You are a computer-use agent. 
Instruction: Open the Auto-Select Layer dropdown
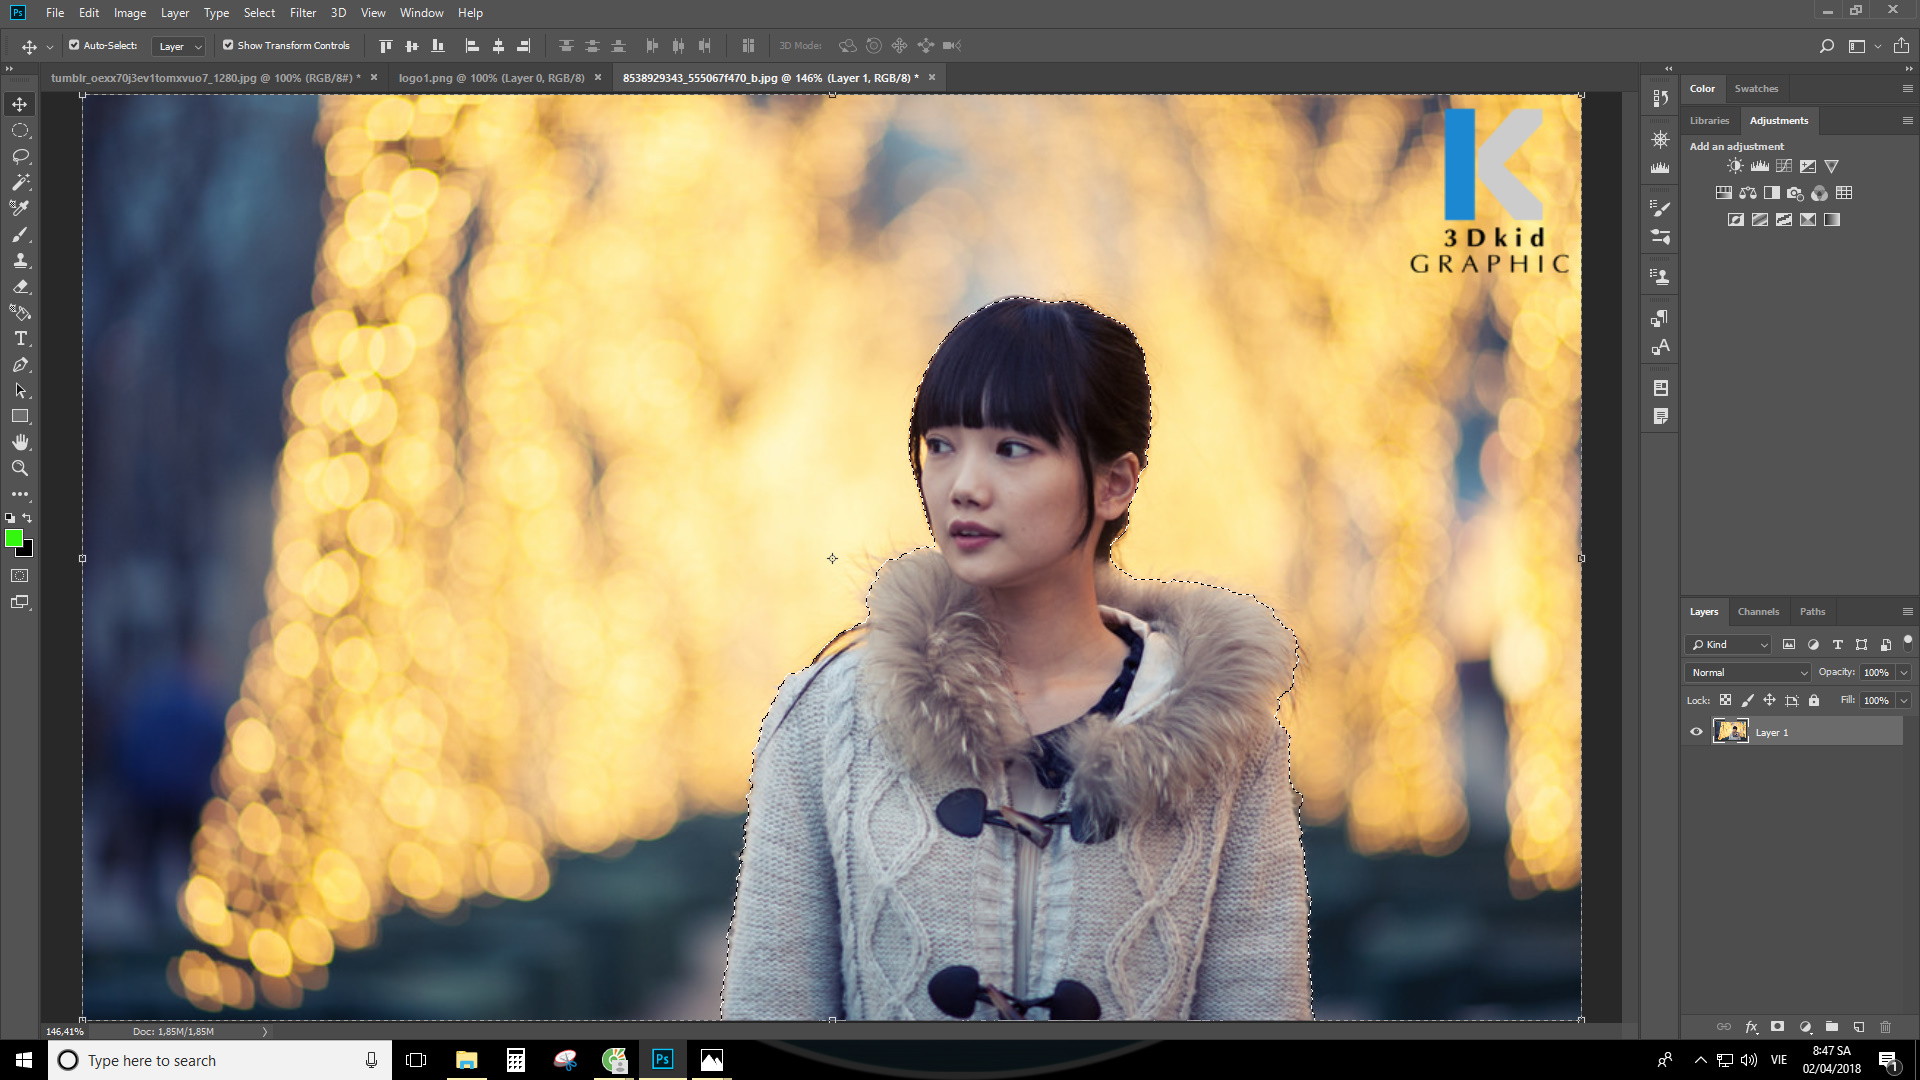point(179,46)
